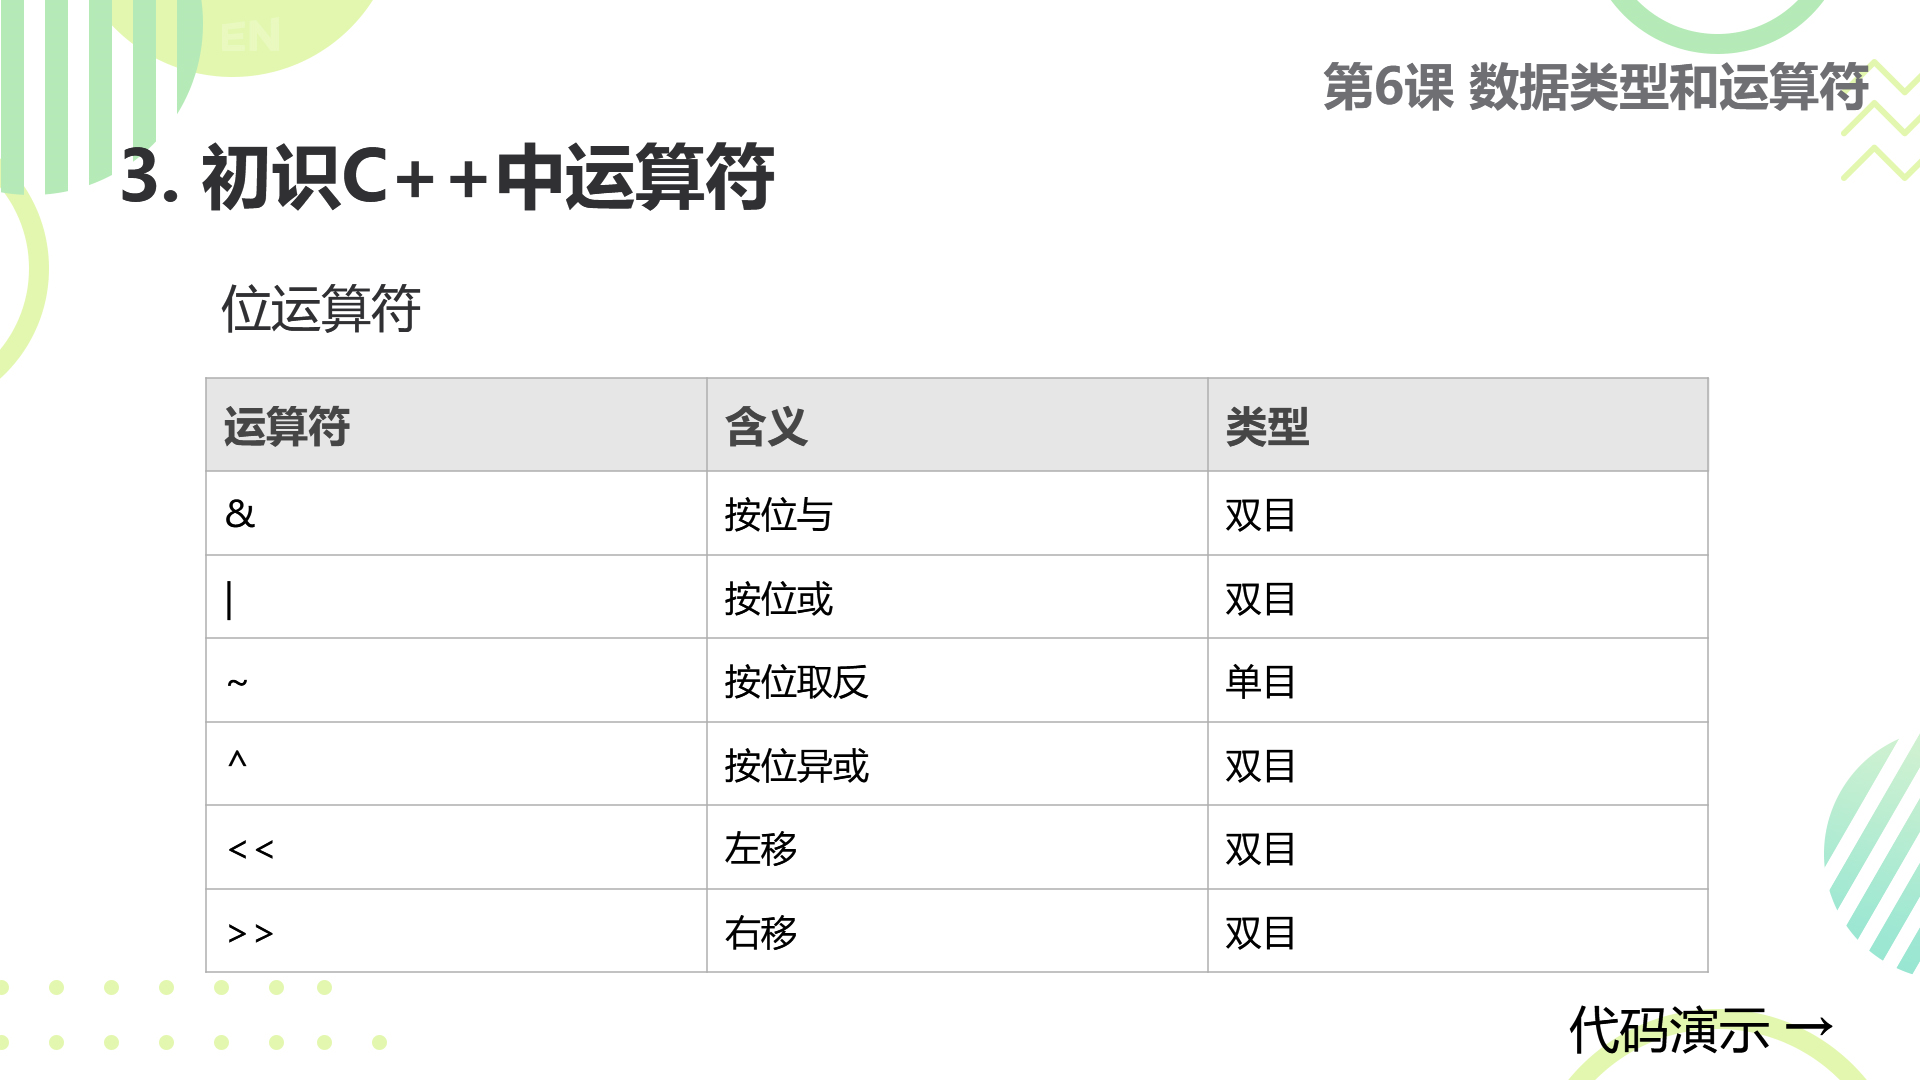Select the << operator cell
Viewport: 1920px width, 1080px height.
point(456,848)
